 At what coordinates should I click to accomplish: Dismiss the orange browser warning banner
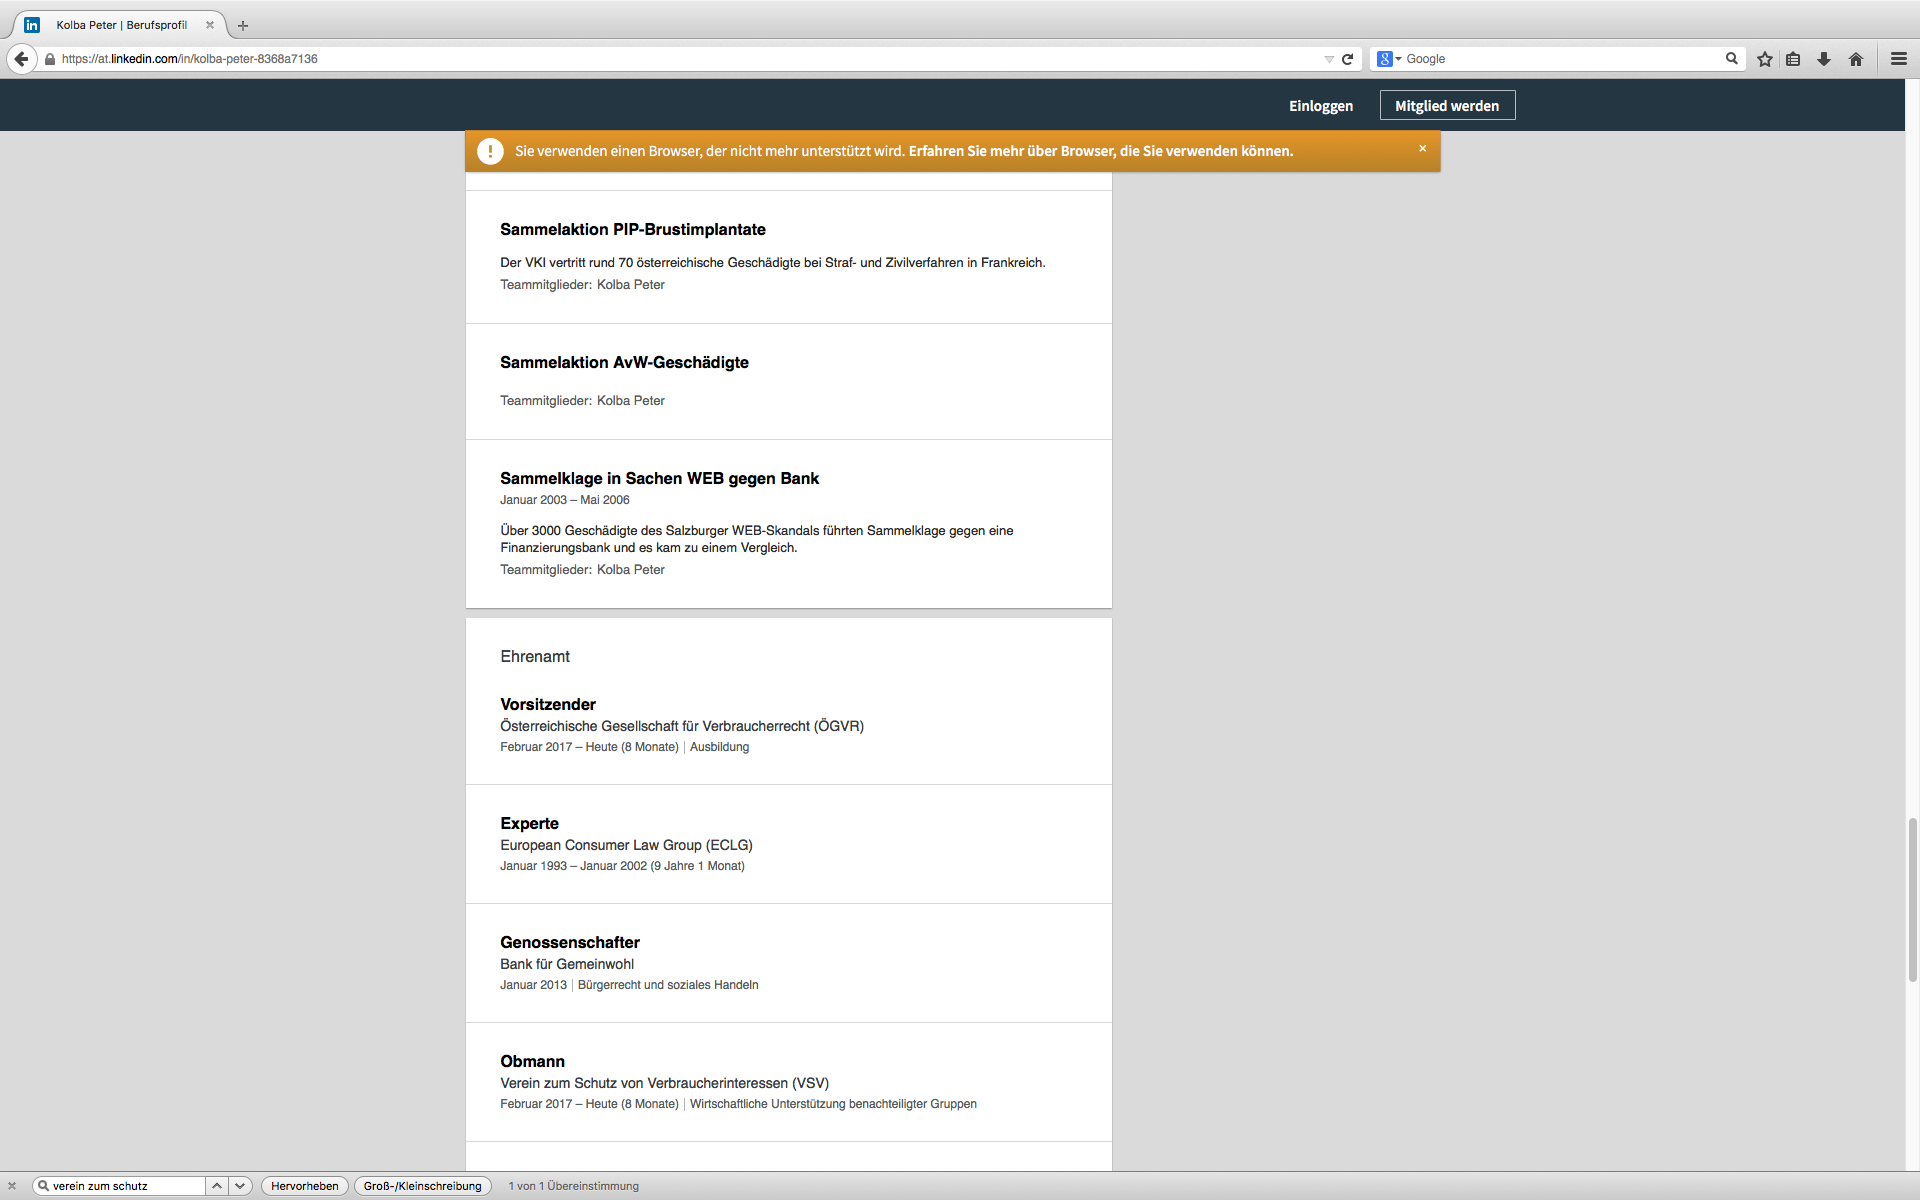[x=1422, y=149]
